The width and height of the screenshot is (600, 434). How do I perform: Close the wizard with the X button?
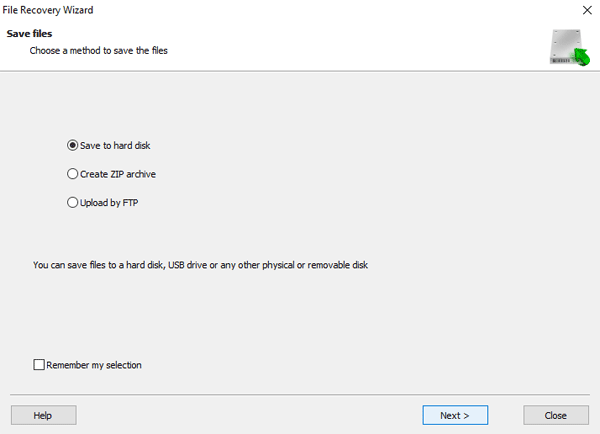coord(587,10)
